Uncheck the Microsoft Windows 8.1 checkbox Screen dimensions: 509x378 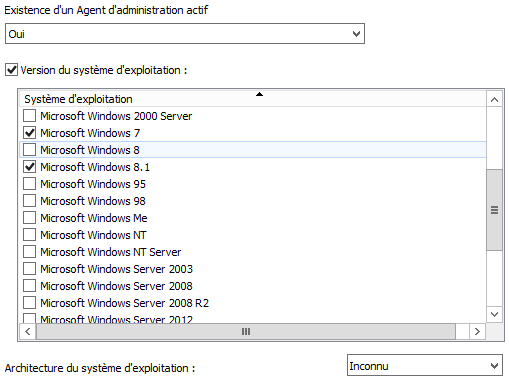tap(29, 167)
